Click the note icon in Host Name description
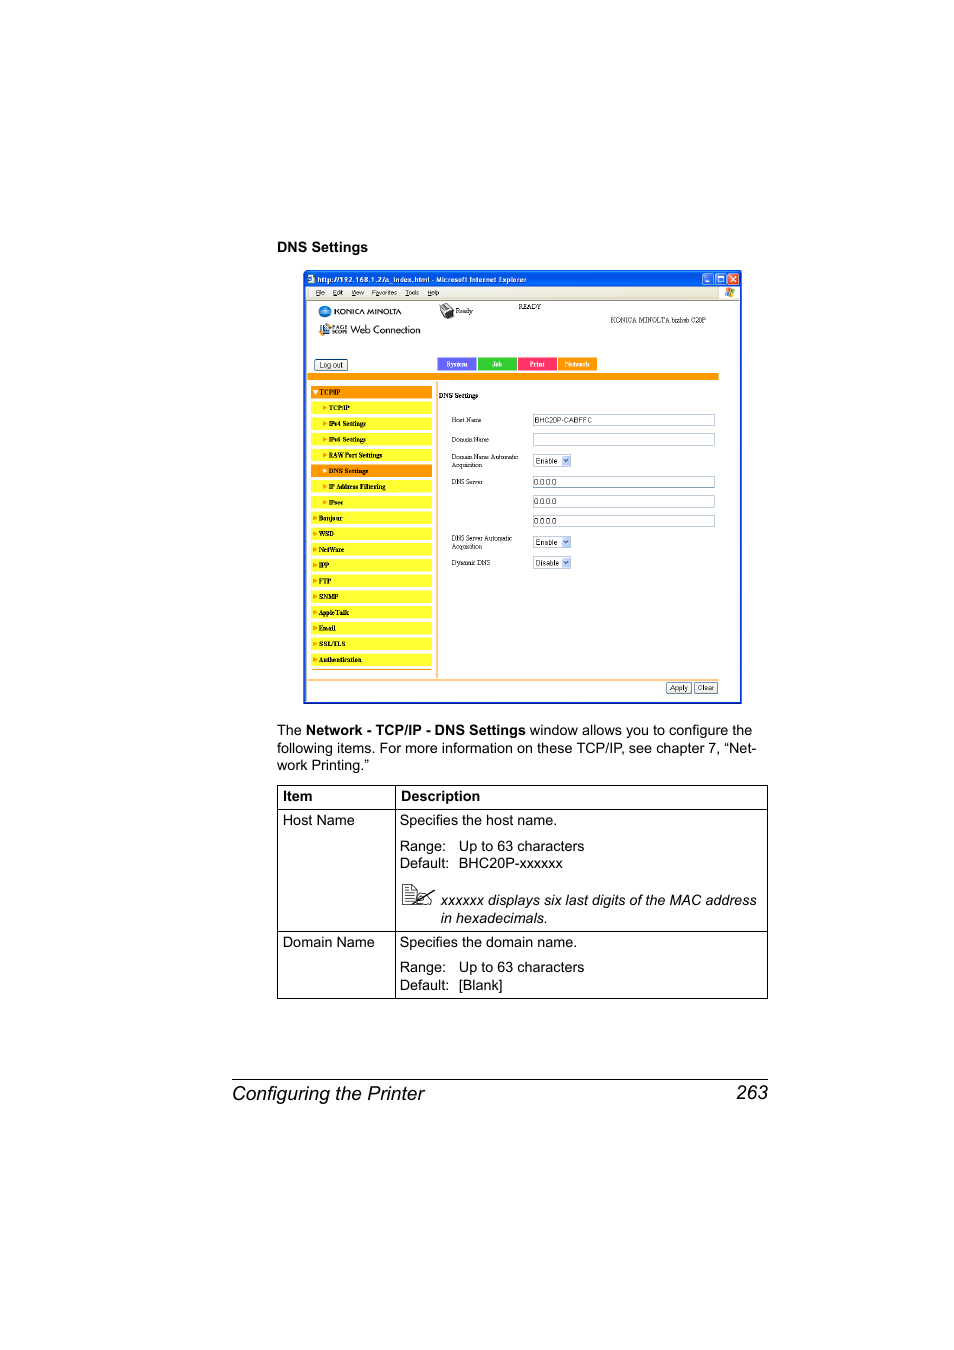This screenshot has height=1350, width=954. (417, 895)
